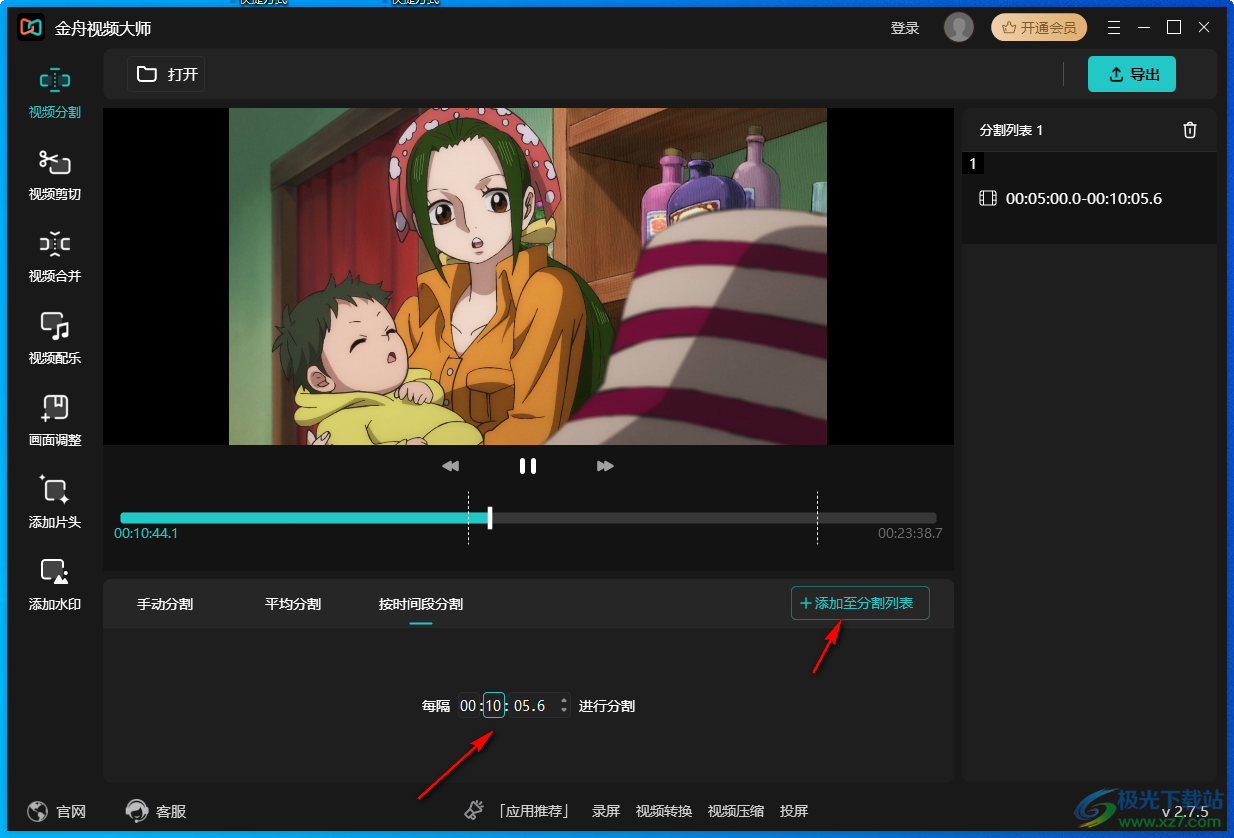The image size is (1234, 838).
Task: Click 开通会员 to become a member
Action: tap(1039, 28)
